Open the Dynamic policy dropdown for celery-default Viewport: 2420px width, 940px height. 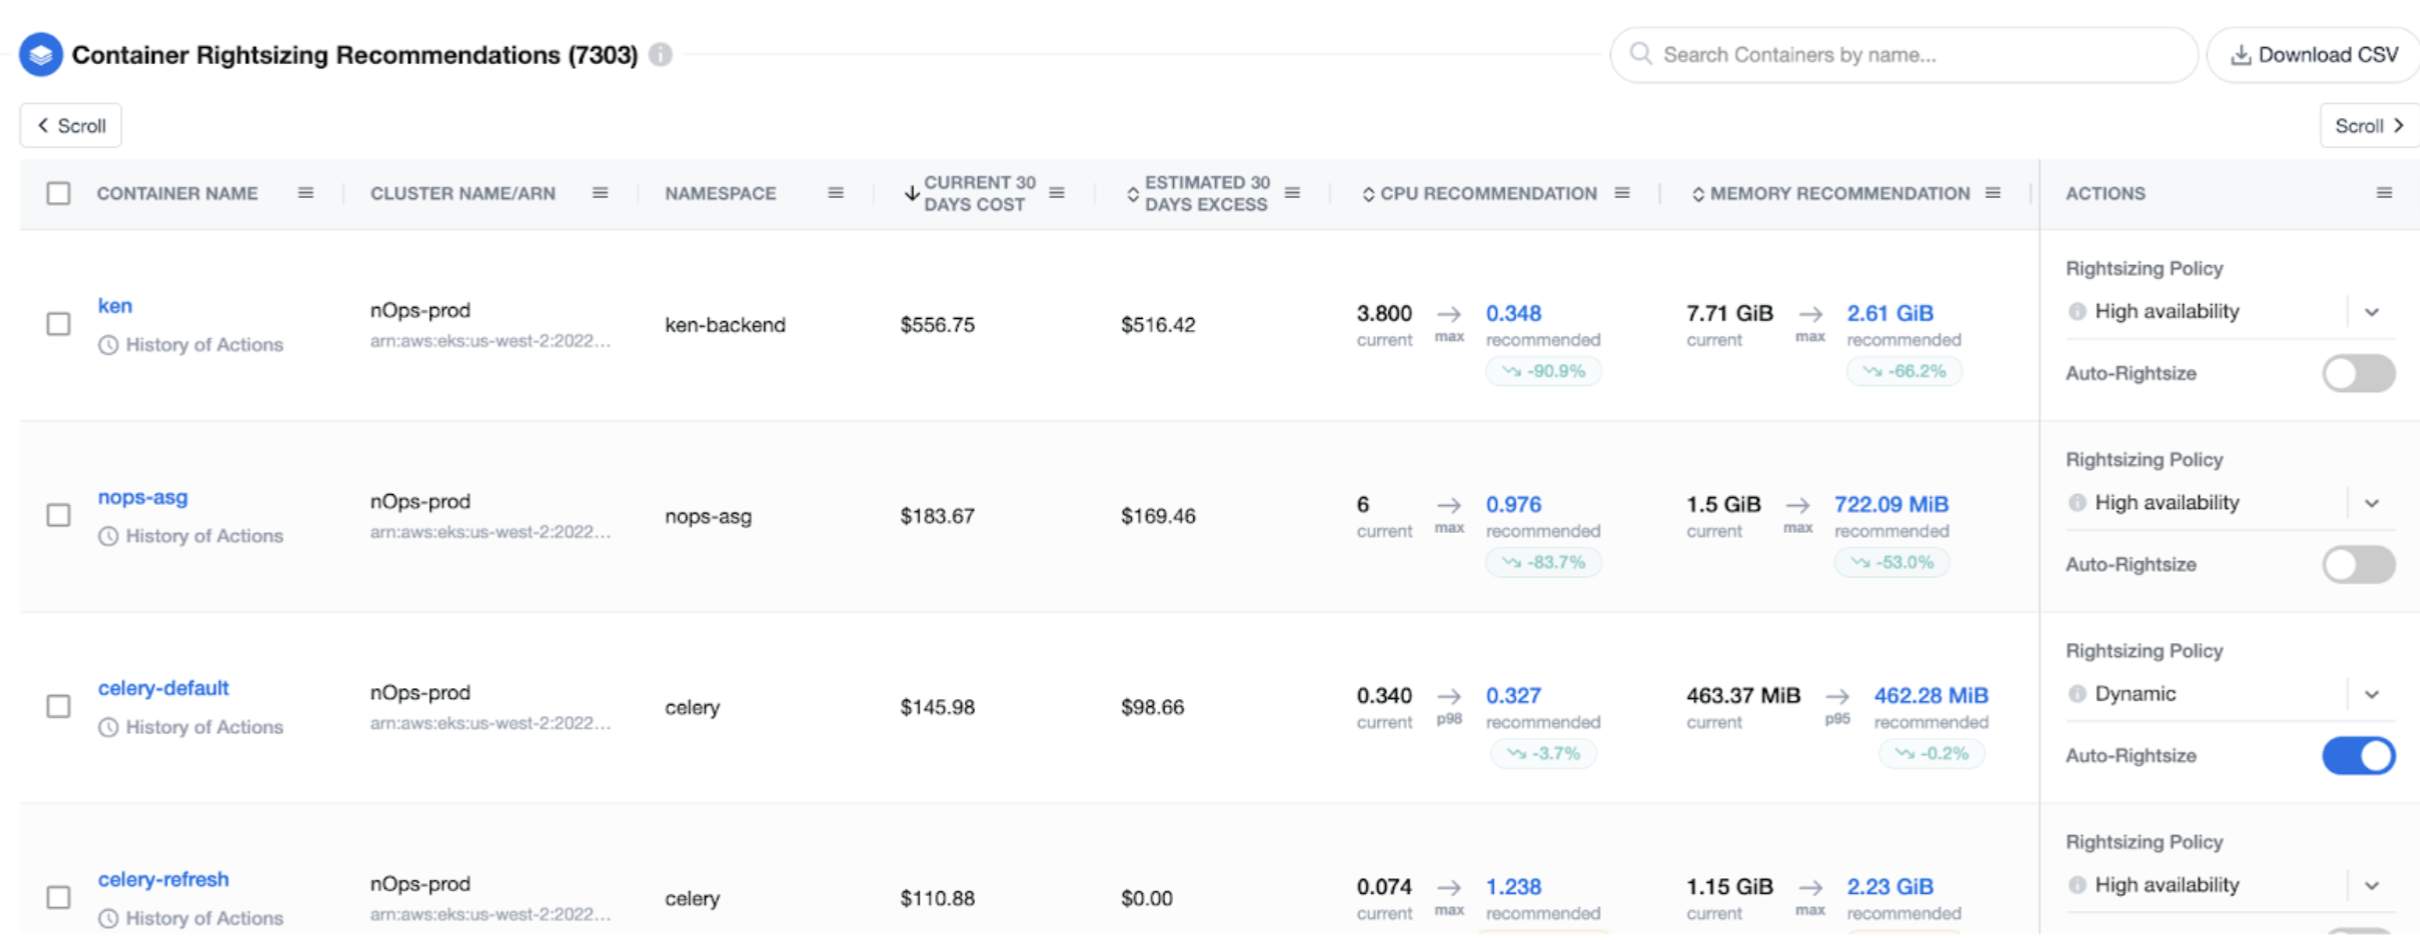tap(2371, 694)
